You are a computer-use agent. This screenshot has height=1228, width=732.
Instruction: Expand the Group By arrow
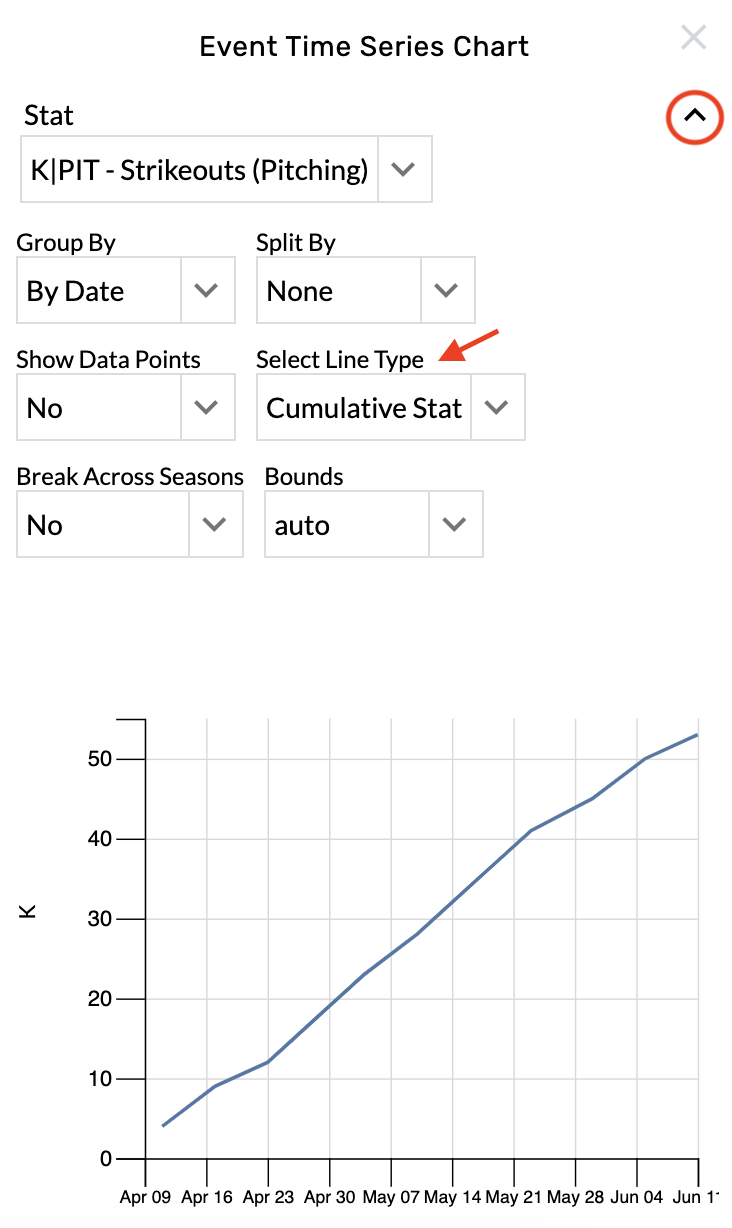coord(207,291)
